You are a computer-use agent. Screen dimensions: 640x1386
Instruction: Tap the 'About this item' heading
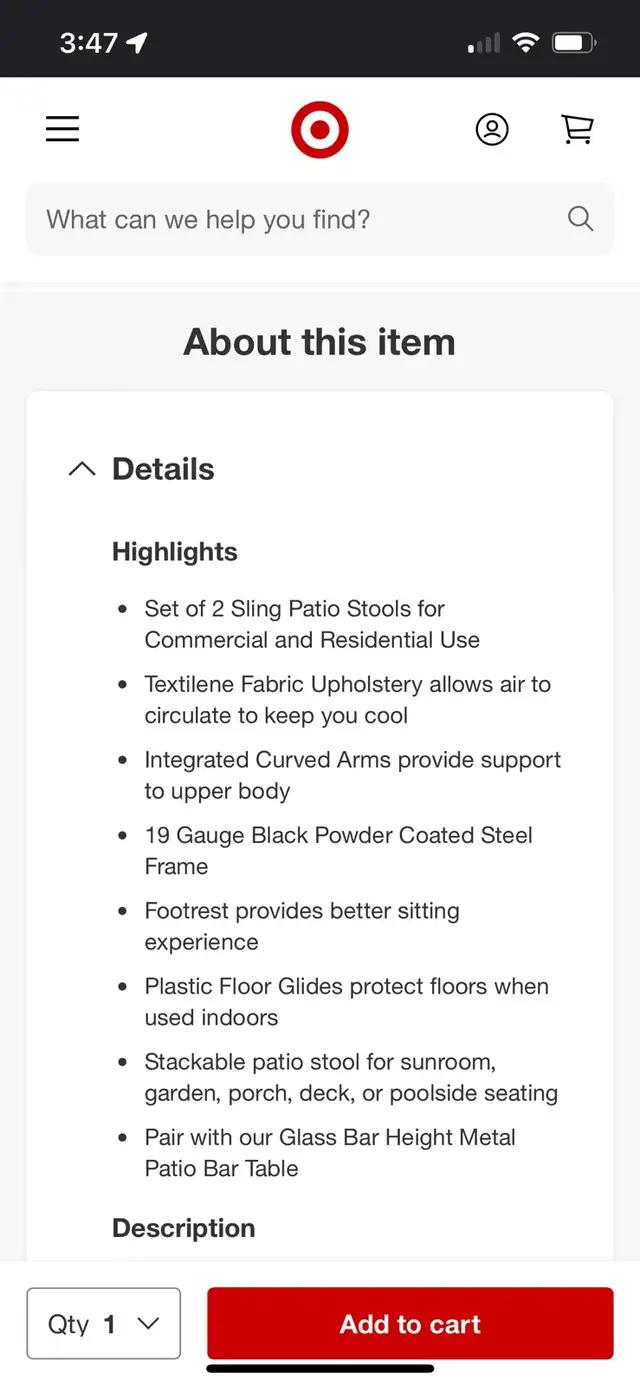[320, 342]
